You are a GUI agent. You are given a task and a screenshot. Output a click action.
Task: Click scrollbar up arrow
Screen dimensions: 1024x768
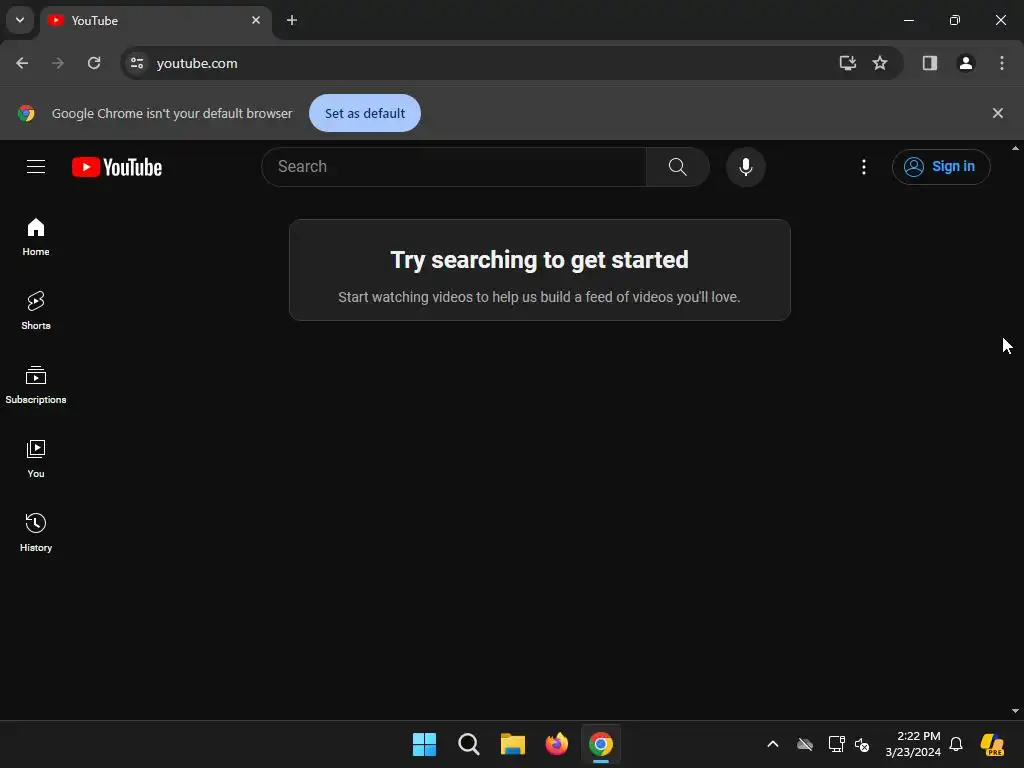(1015, 148)
